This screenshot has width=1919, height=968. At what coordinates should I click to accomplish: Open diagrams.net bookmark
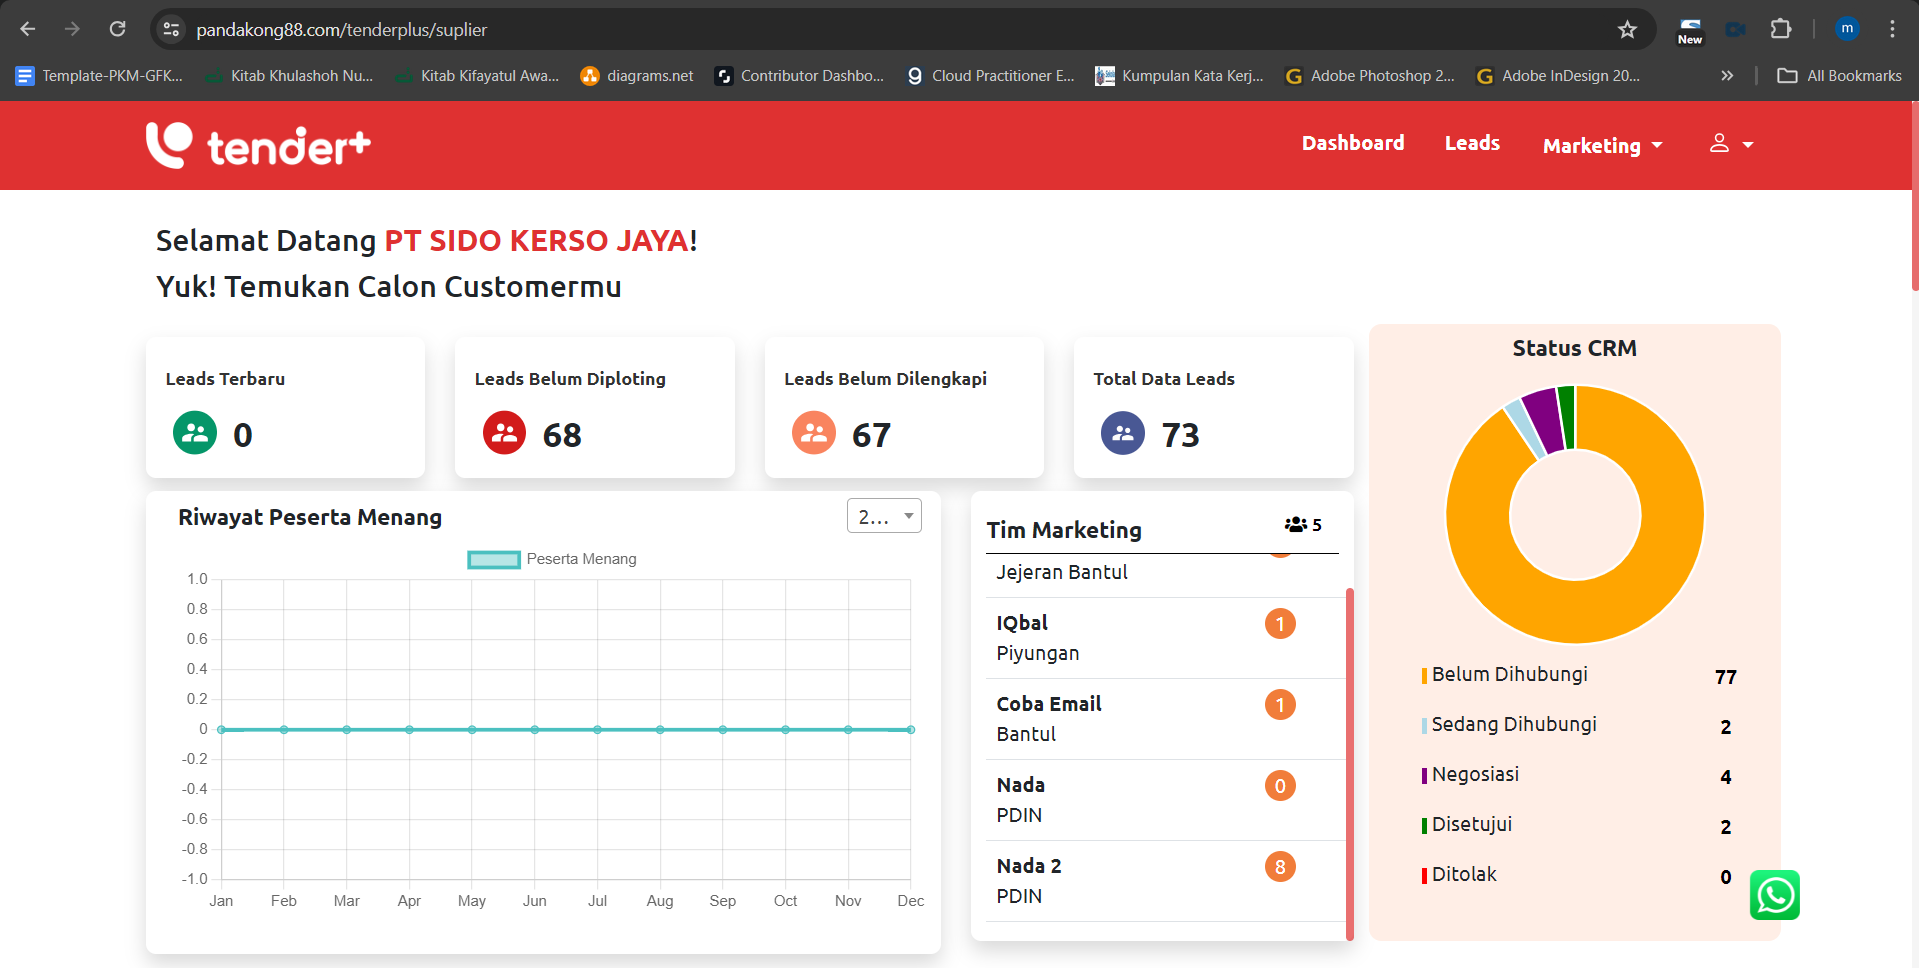[637, 76]
